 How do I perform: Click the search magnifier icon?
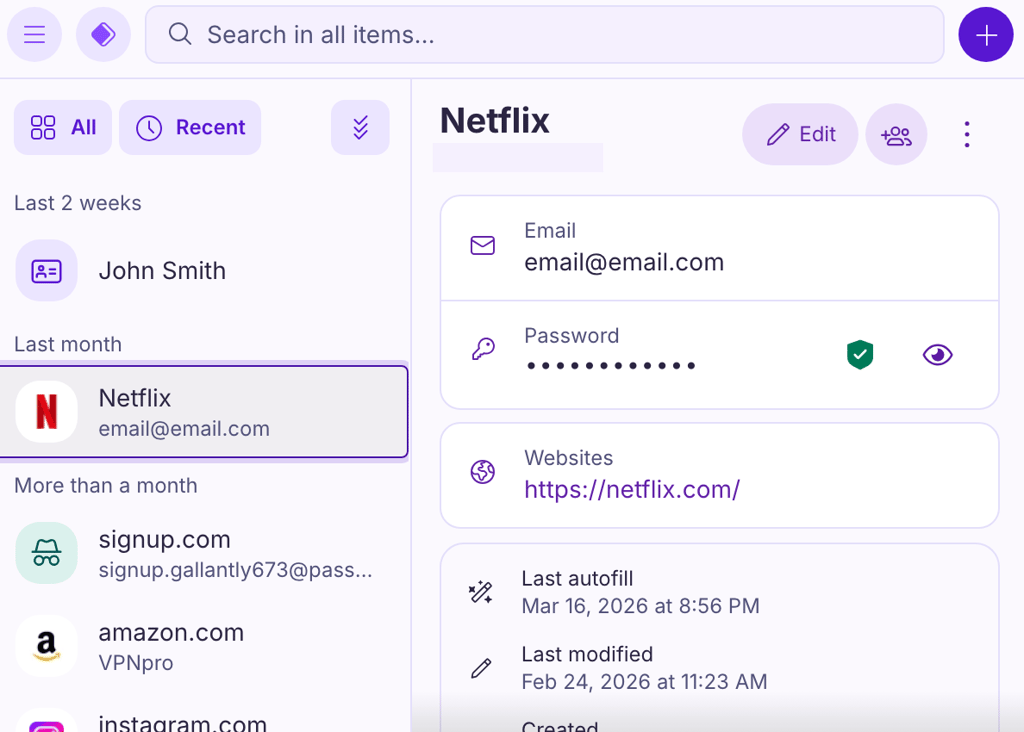pyautogui.click(x=180, y=34)
